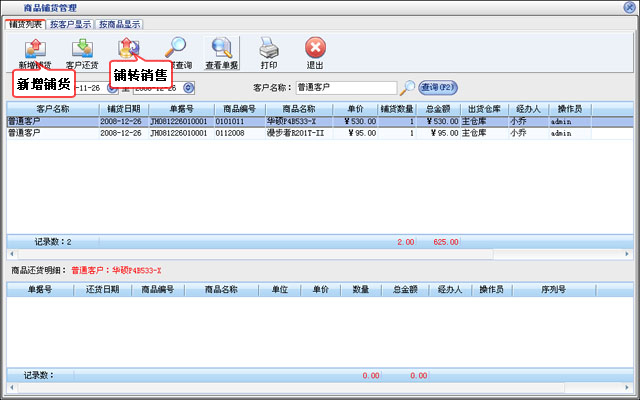Screen dimensions: 640x400
Task: Open the end date dropdown arrow
Action: click(189, 87)
